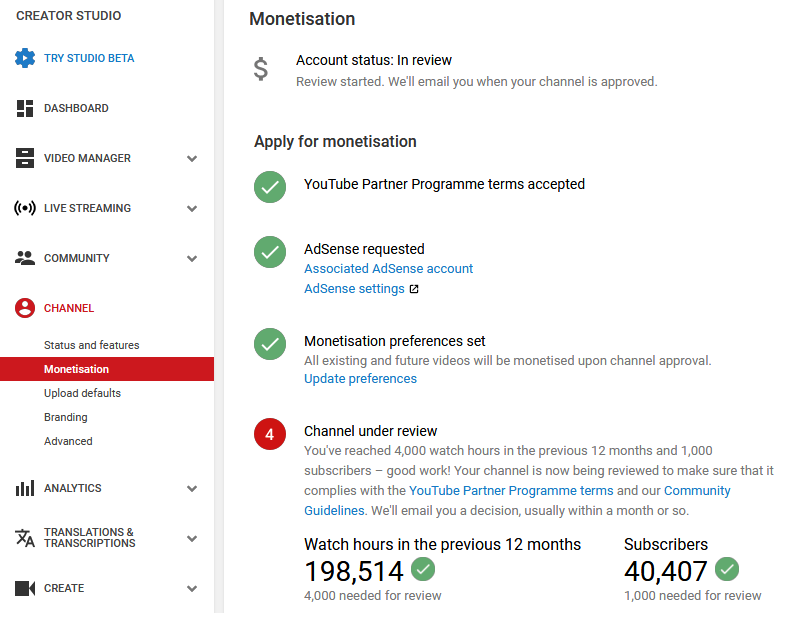This screenshot has height=624, width=796.
Task: Open the Advanced sub-item
Action: 68,442
